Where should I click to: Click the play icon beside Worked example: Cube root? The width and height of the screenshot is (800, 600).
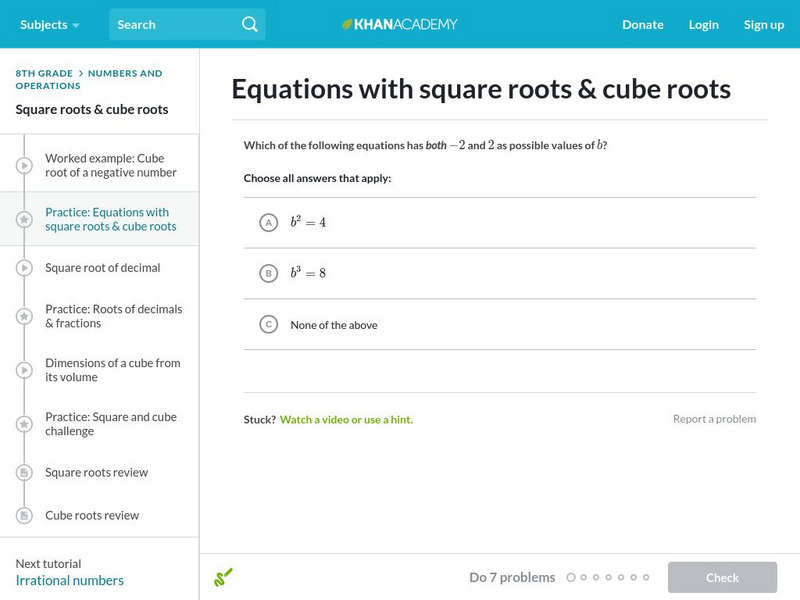24,165
